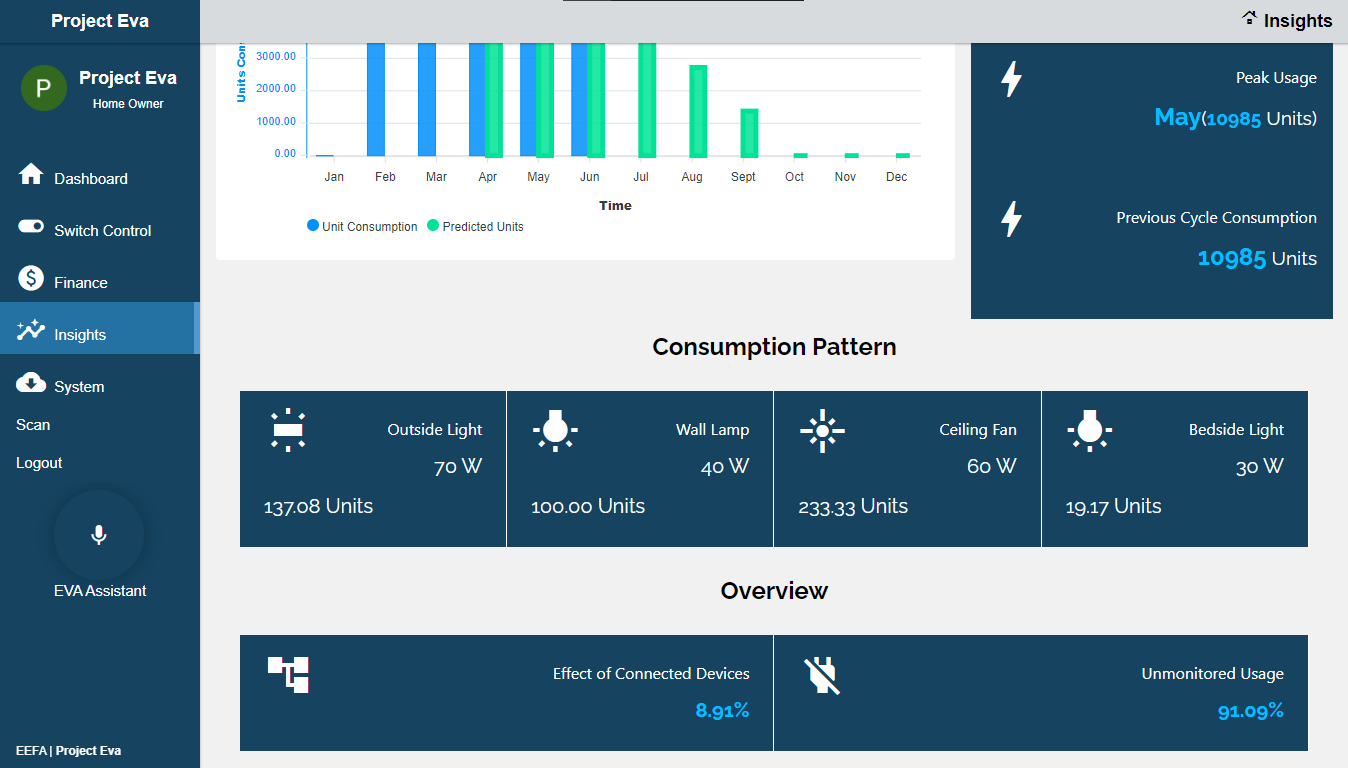
Task: Click the Insights sparkline icon
Action: click(x=31, y=330)
